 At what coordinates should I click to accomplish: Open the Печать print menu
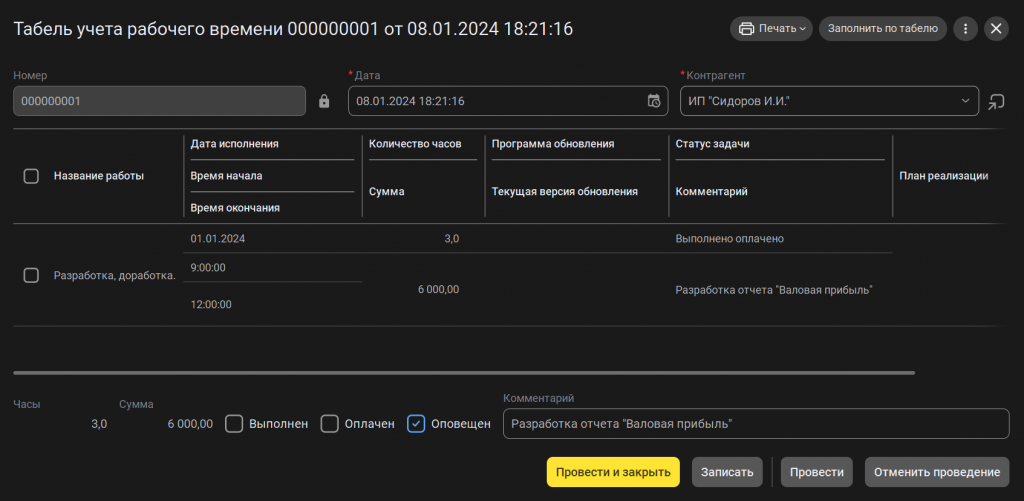[x=771, y=29]
